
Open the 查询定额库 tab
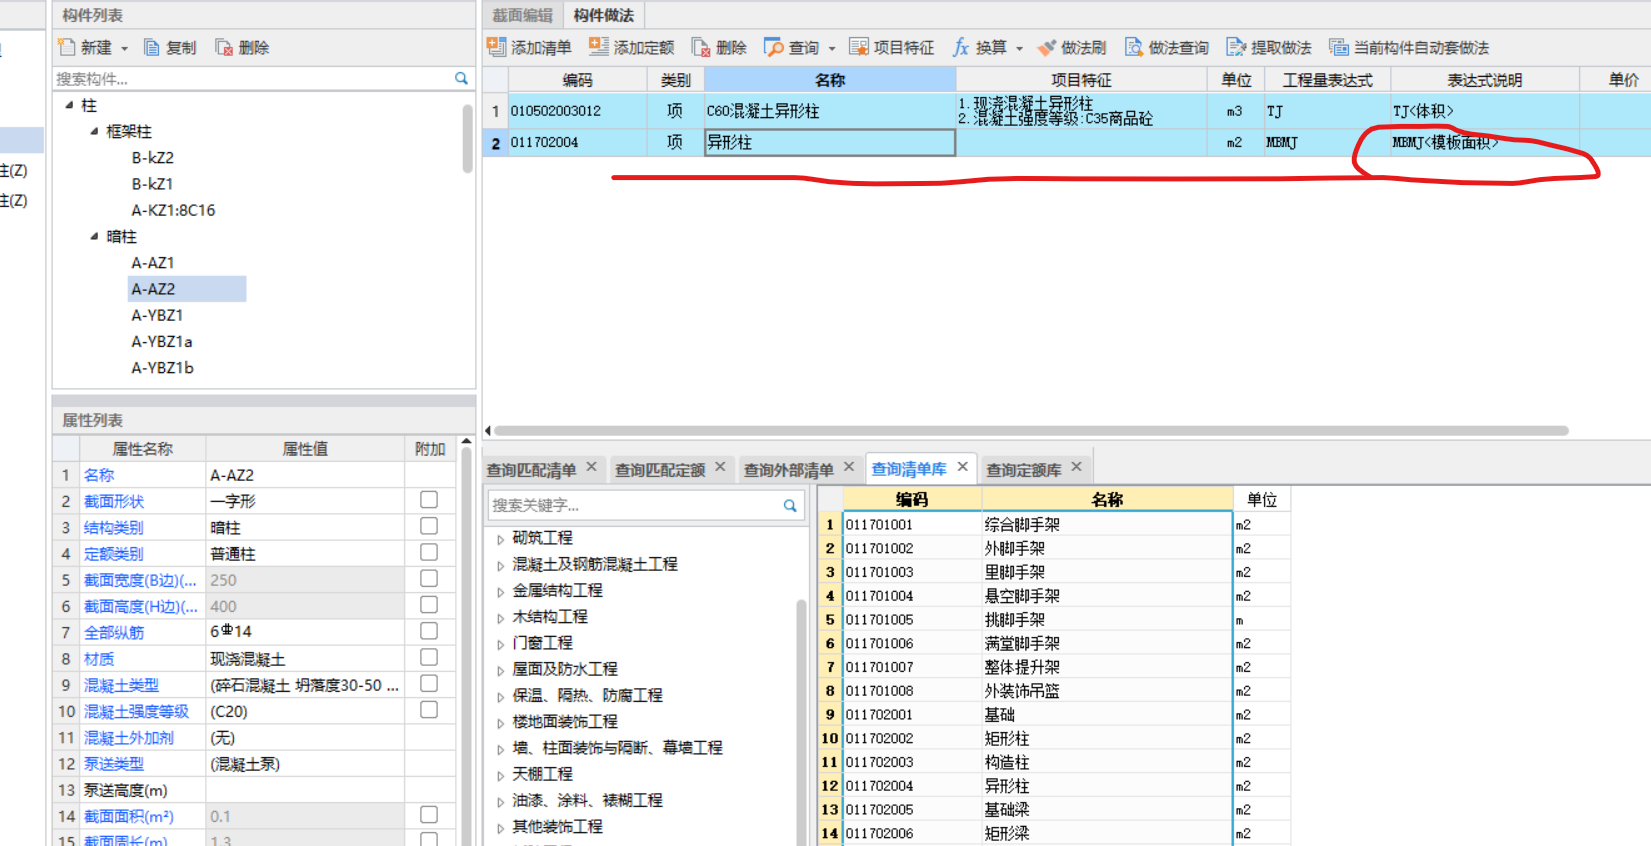(x=1024, y=470)
